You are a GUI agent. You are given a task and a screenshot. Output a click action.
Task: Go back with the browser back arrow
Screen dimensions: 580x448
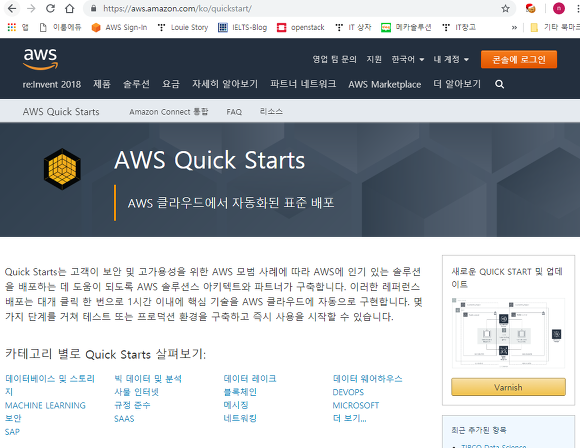[x=12, y=9]
